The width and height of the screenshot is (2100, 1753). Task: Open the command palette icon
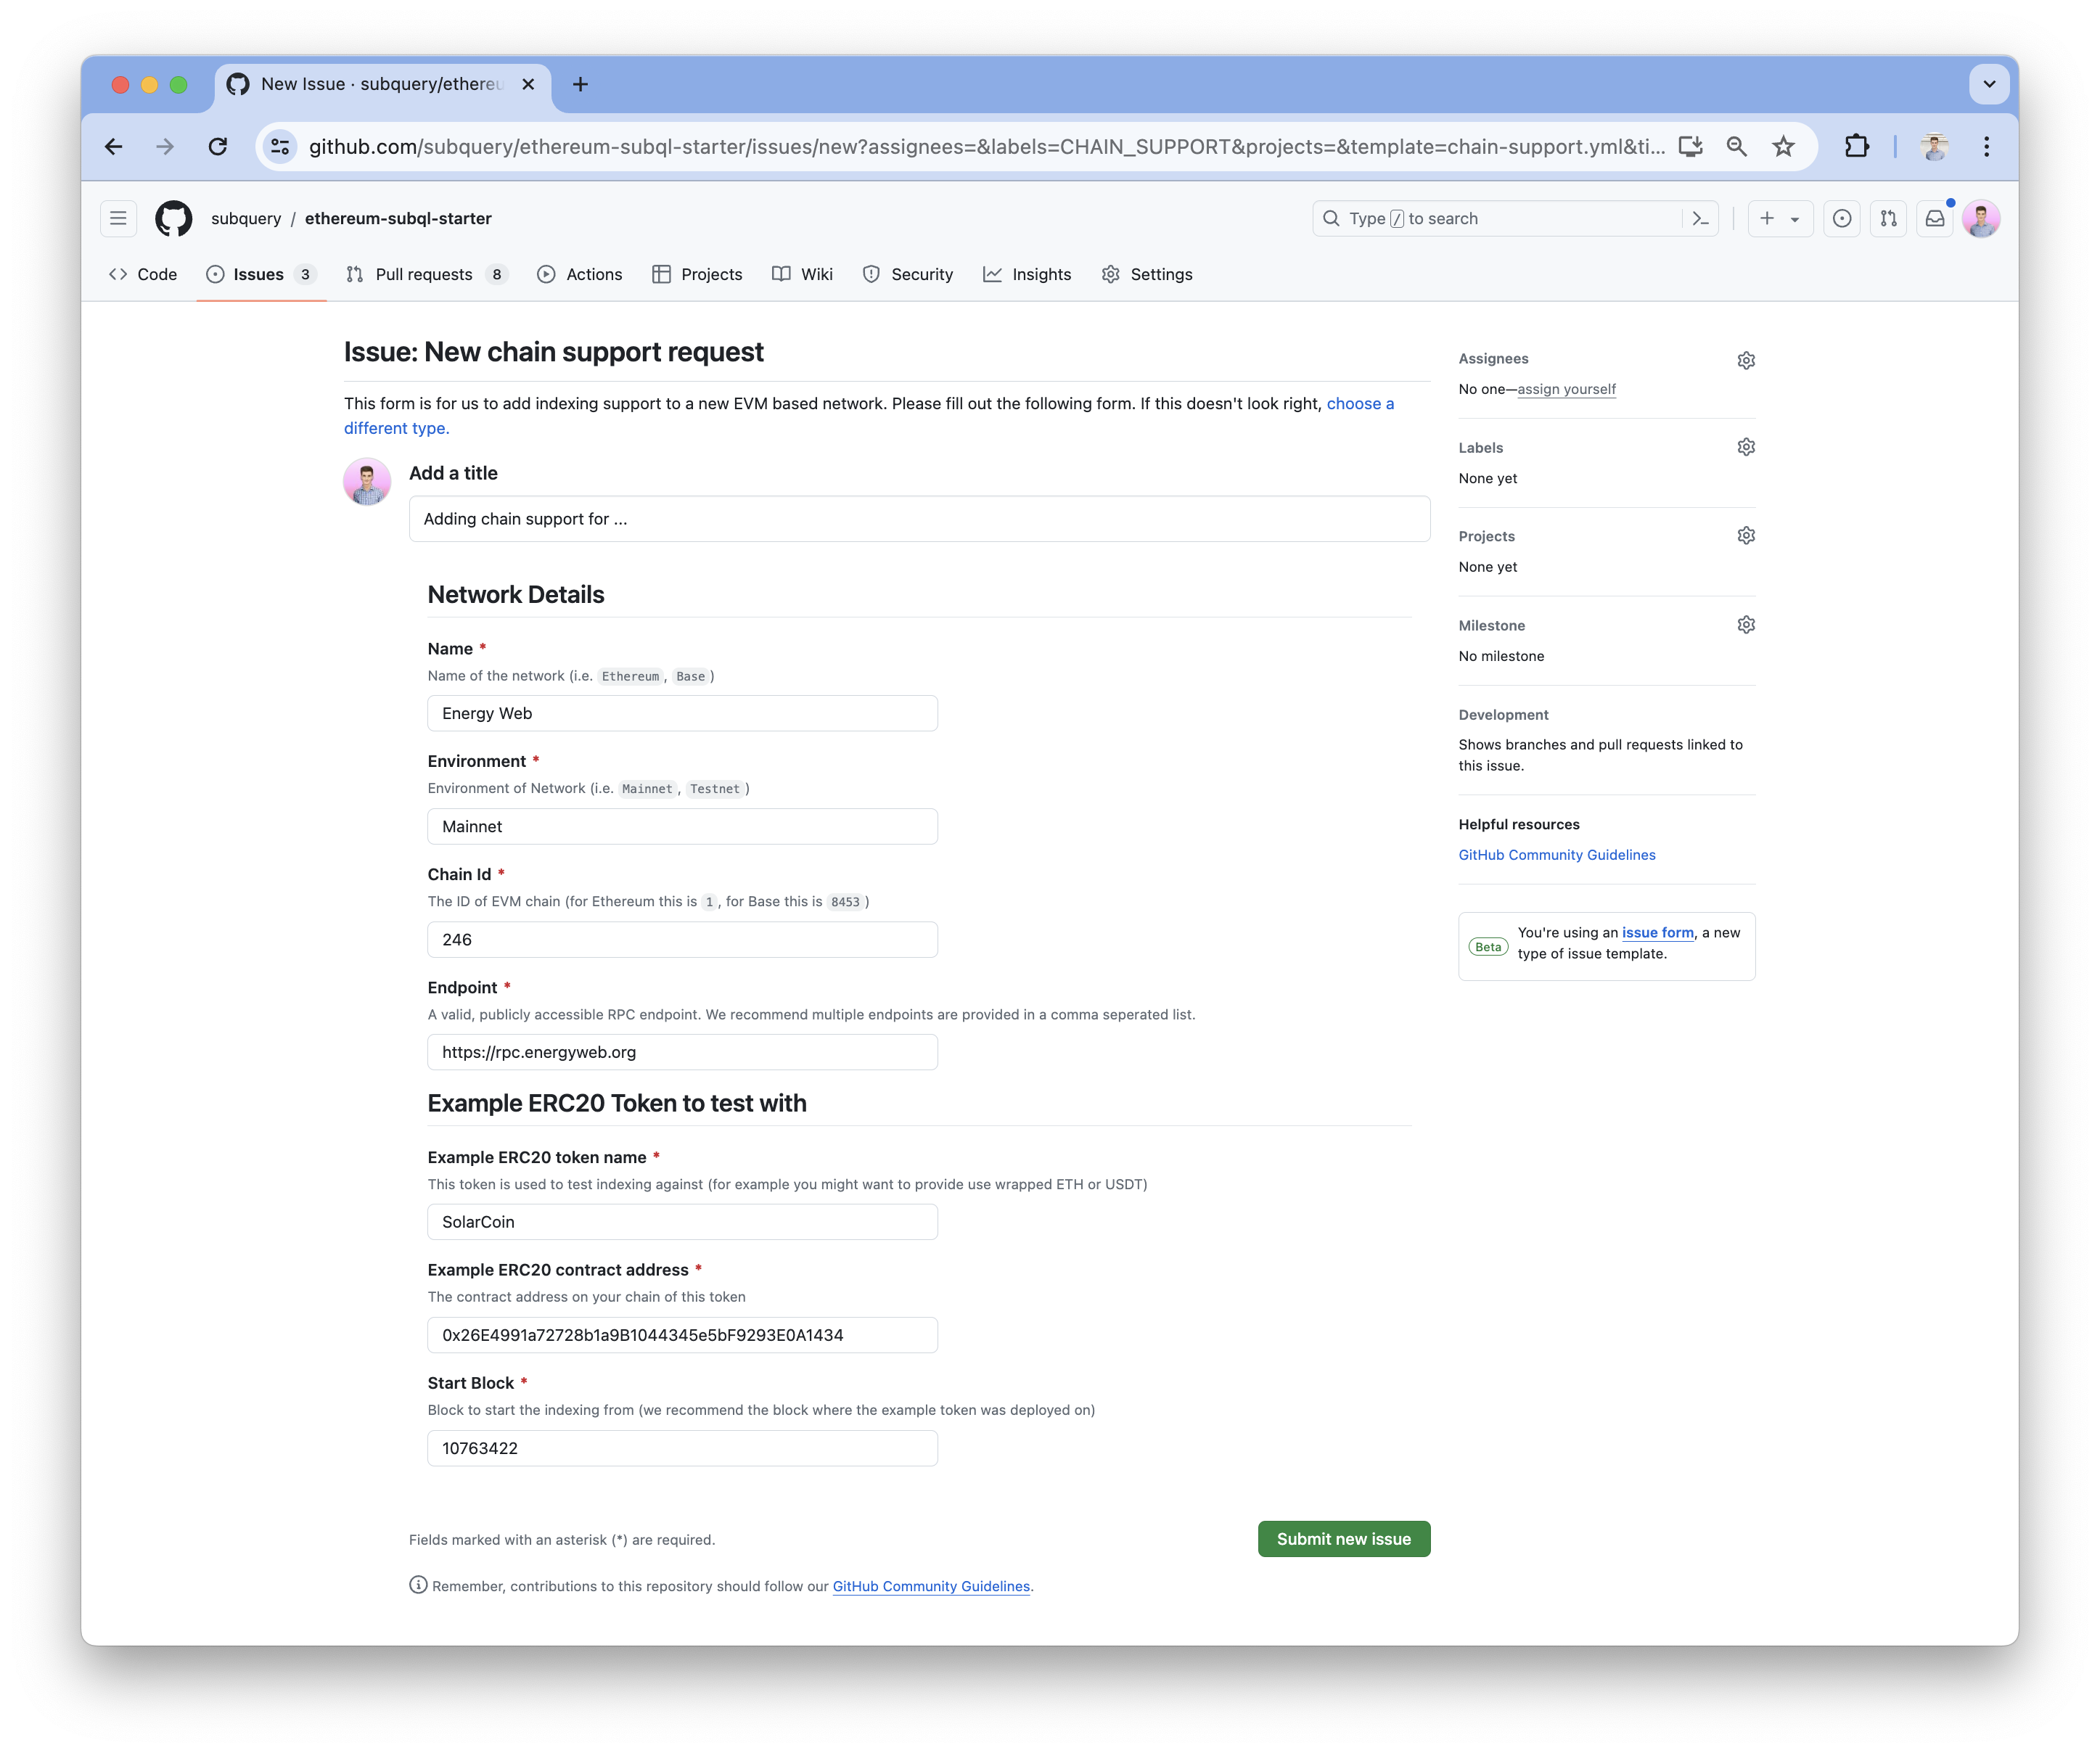[1700, 218]
